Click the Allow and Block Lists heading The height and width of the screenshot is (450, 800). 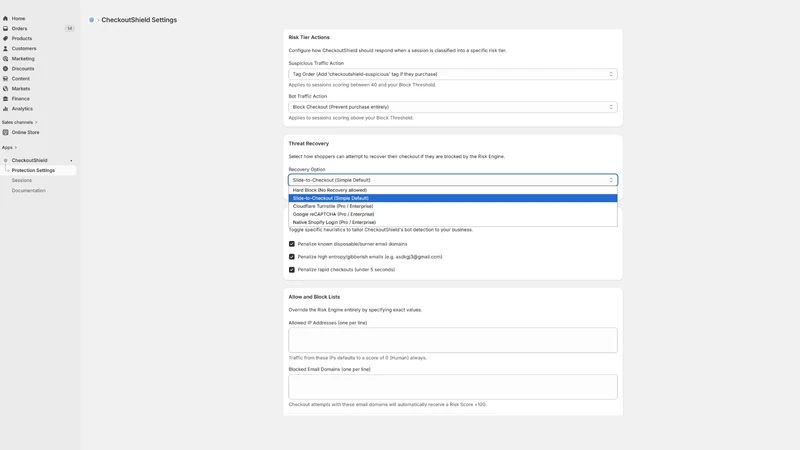tap(314, 297)
